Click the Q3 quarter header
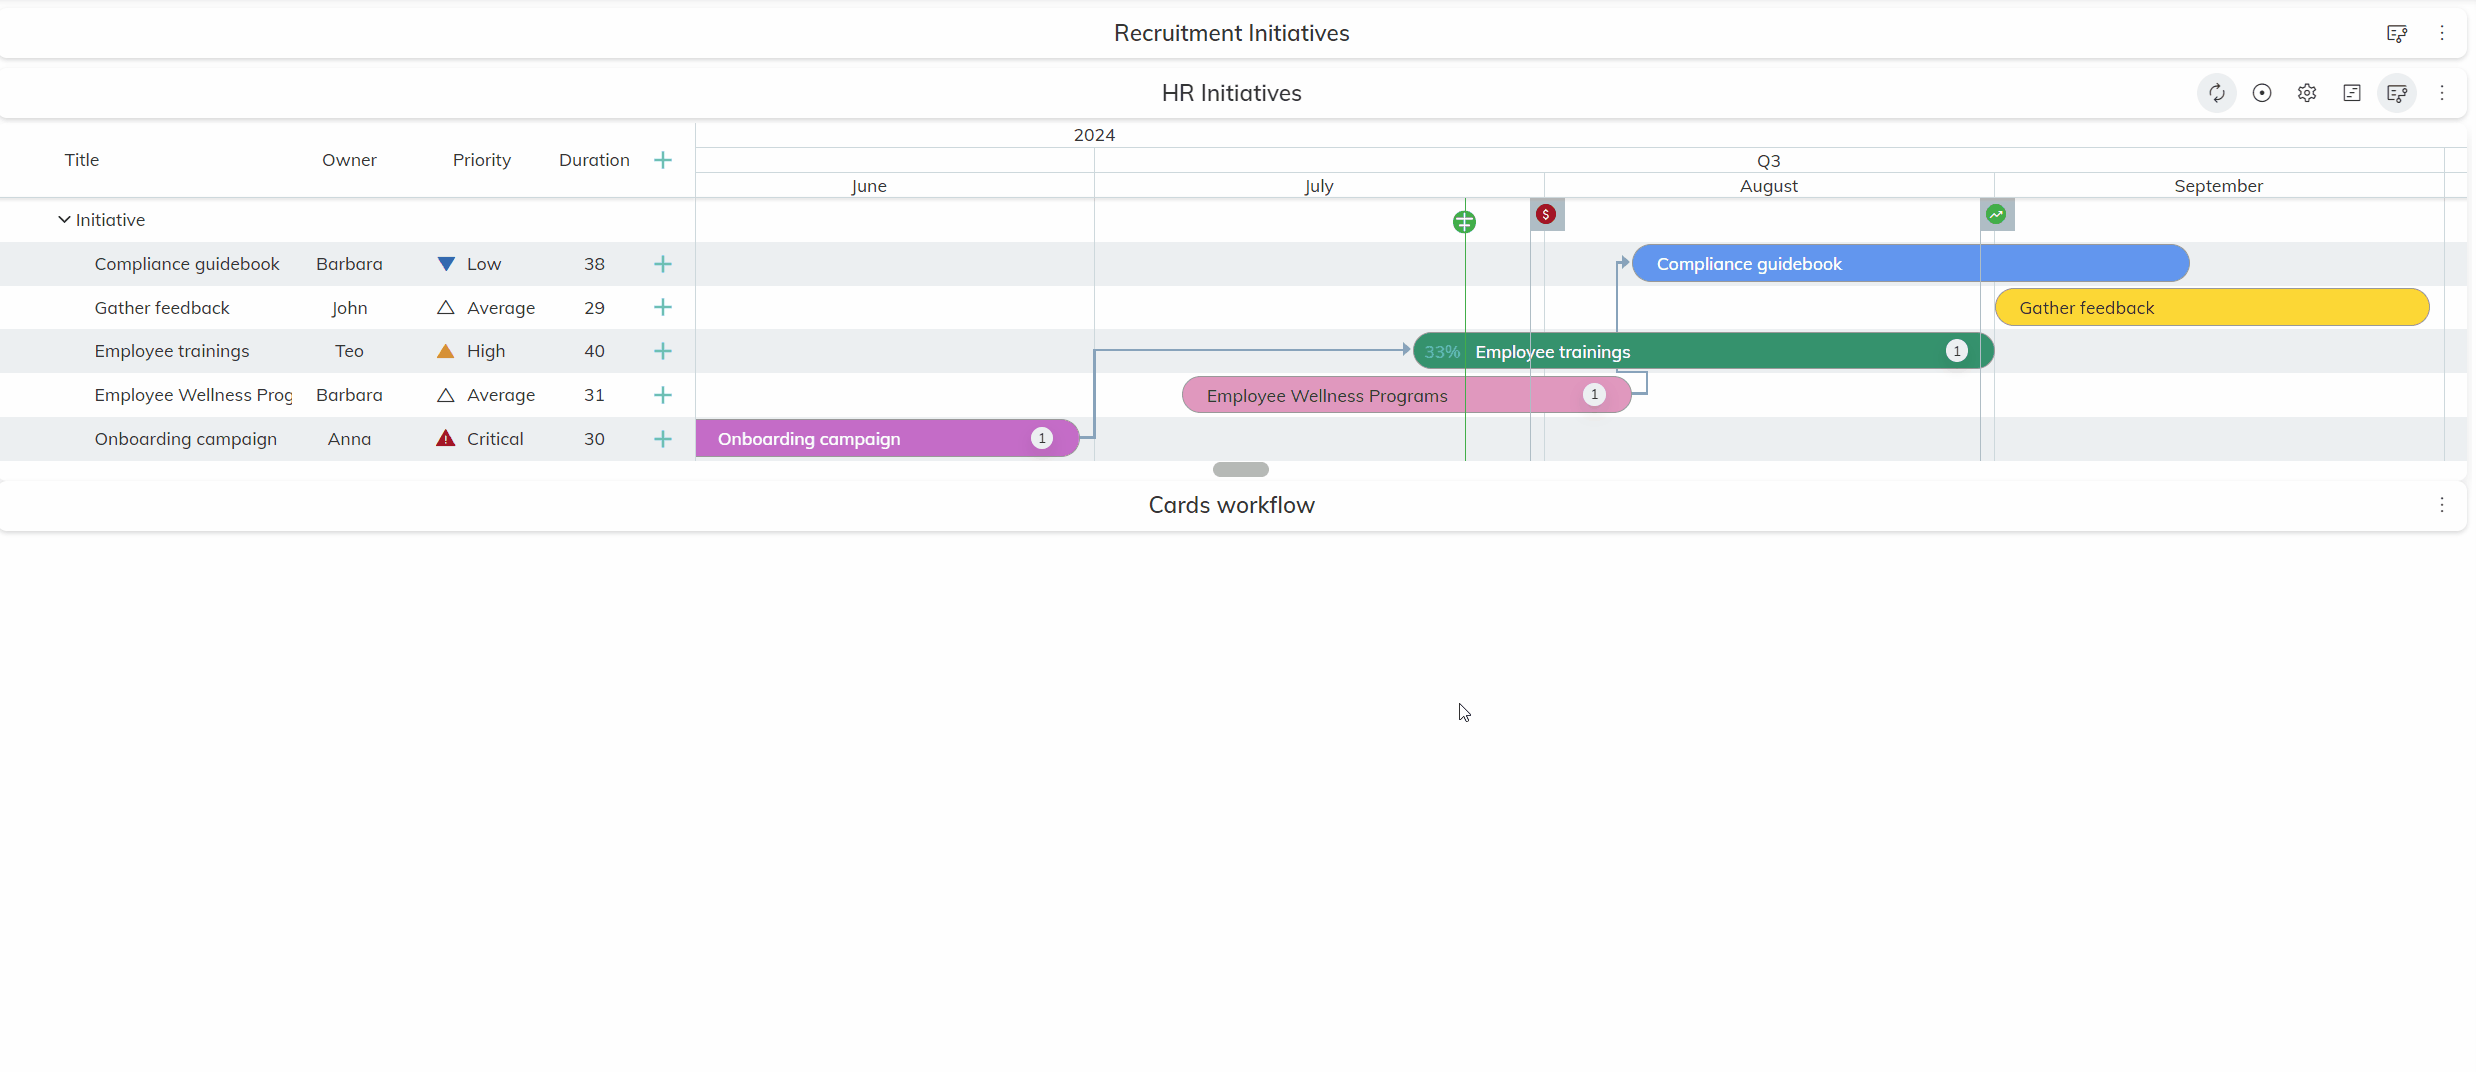This screenshot has height=1072, width=2476. 1769,161
